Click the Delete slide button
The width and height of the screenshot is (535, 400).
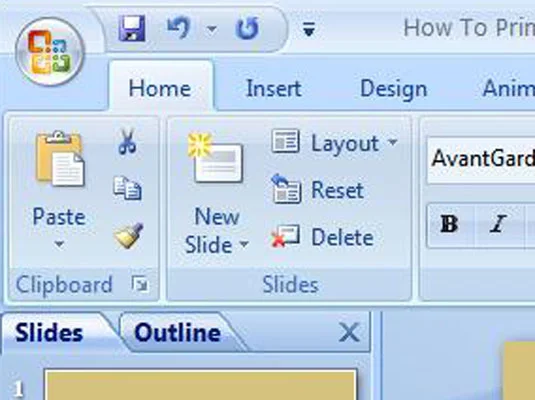[322, 237]
